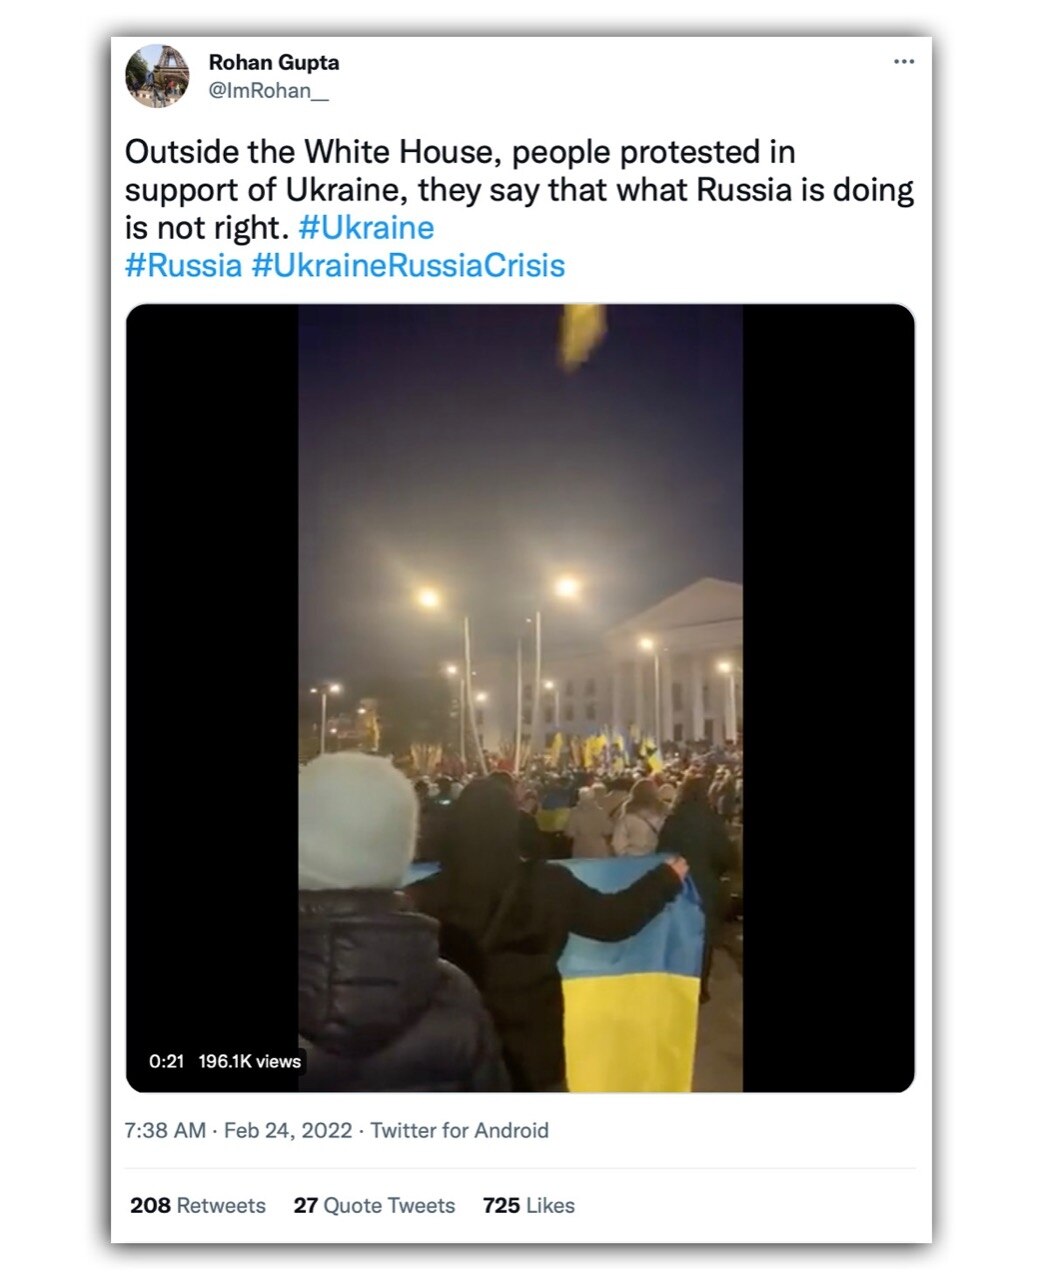Viewport: 1057px width, 1280px height.
Task: View the 208 Retweets list
Action: point(198,1205)
